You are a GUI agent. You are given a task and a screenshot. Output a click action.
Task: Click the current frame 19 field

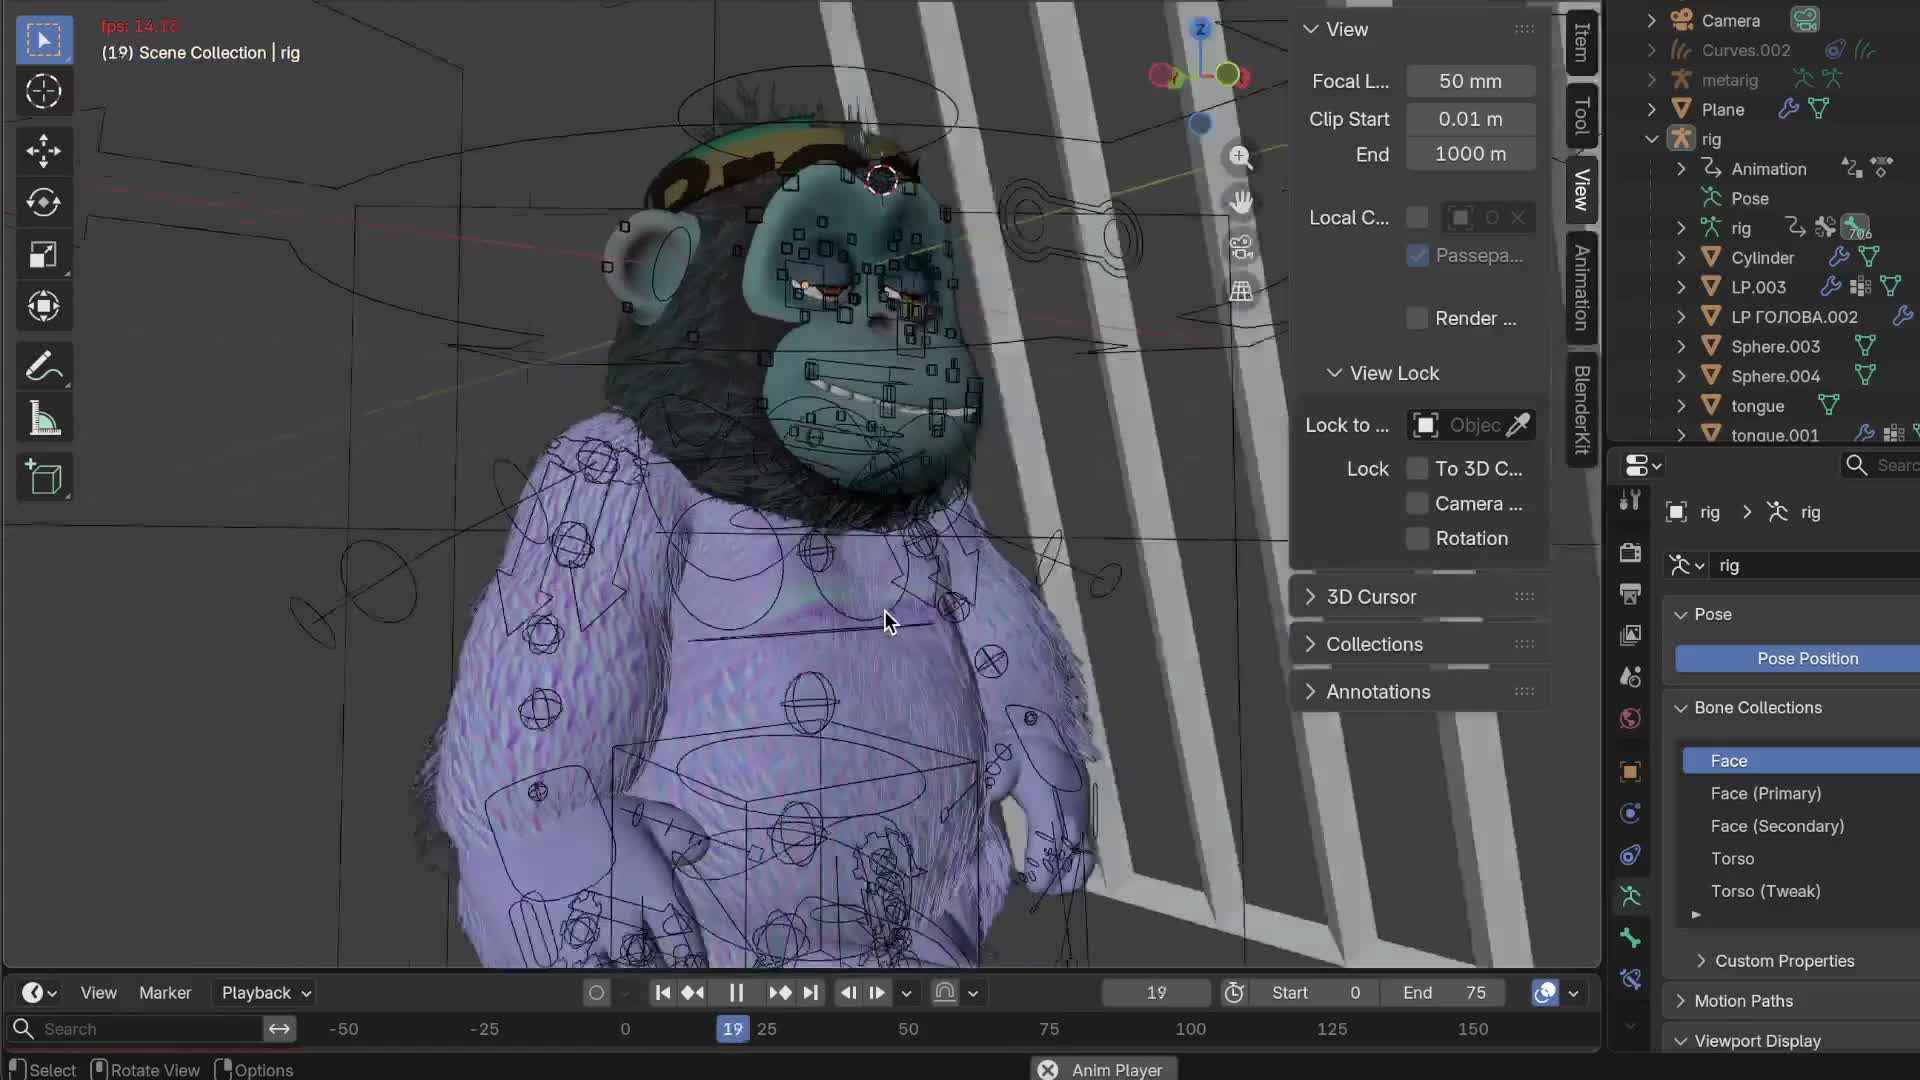[x=1156, y=993]
